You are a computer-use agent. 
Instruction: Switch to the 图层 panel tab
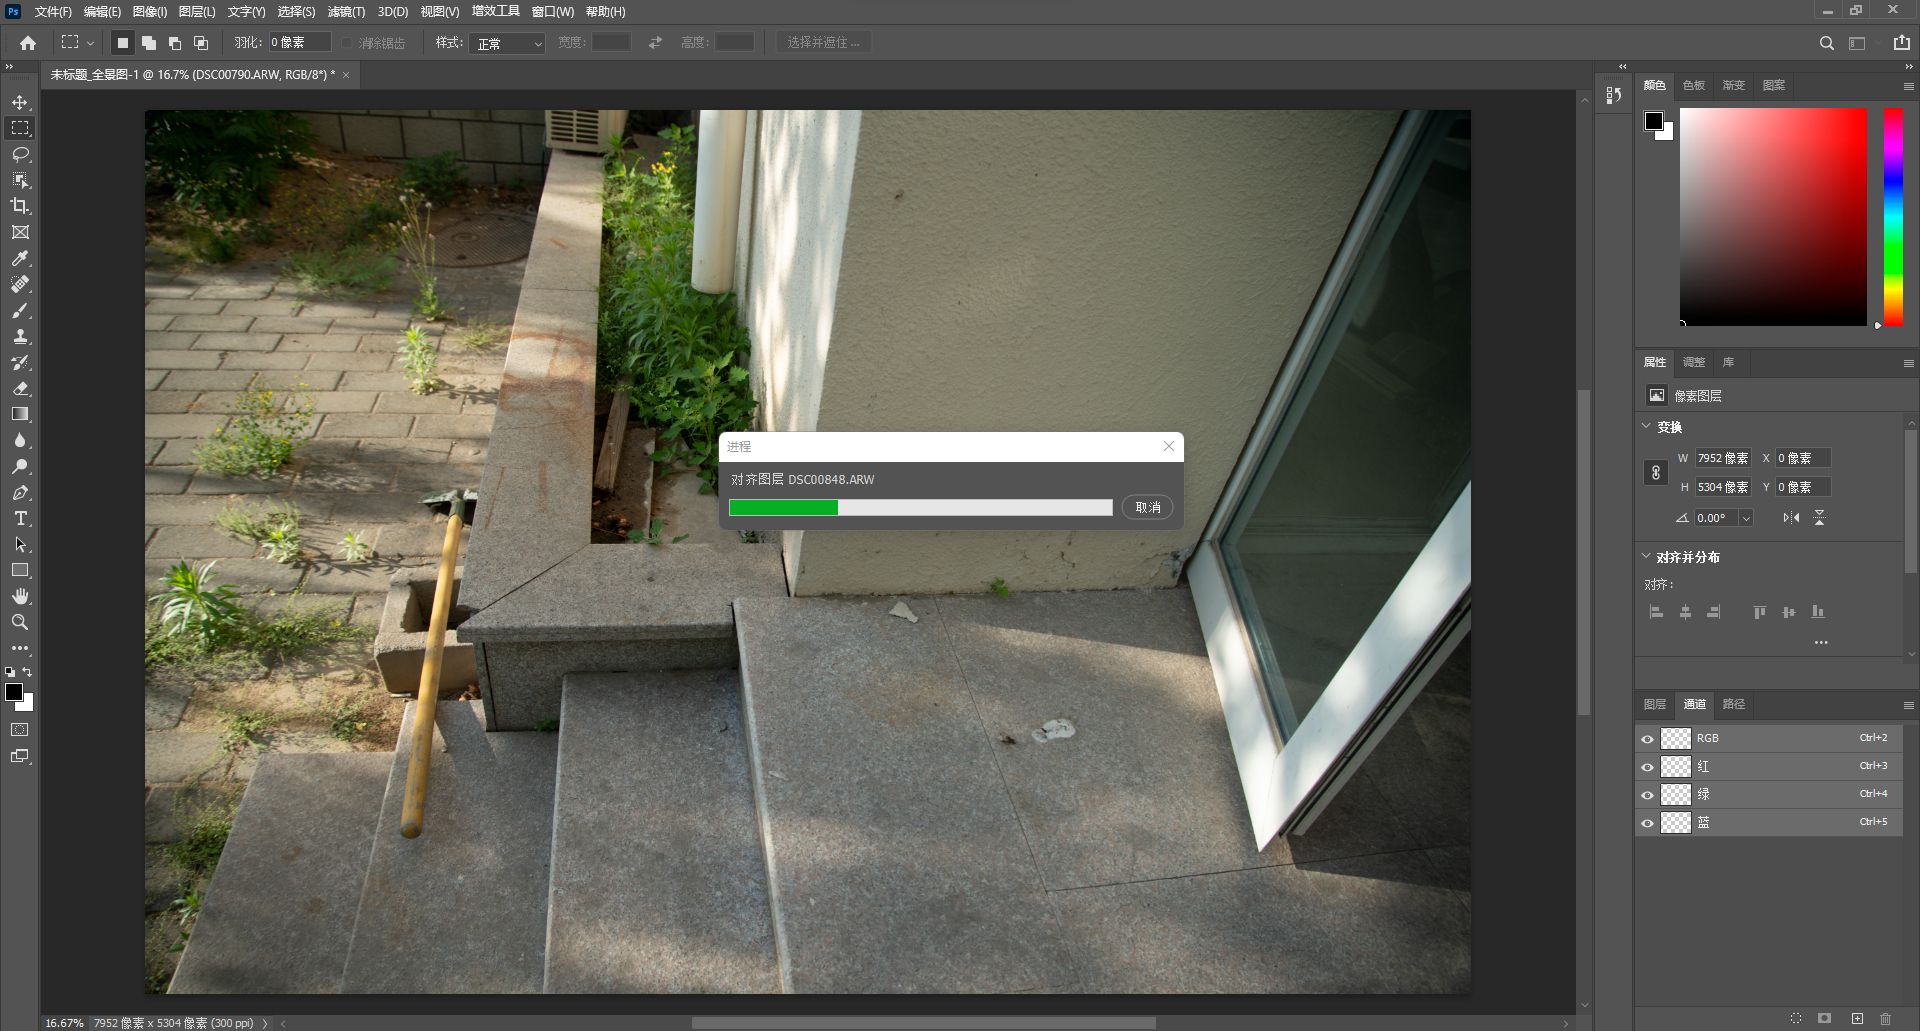[x=1655, y=704]
